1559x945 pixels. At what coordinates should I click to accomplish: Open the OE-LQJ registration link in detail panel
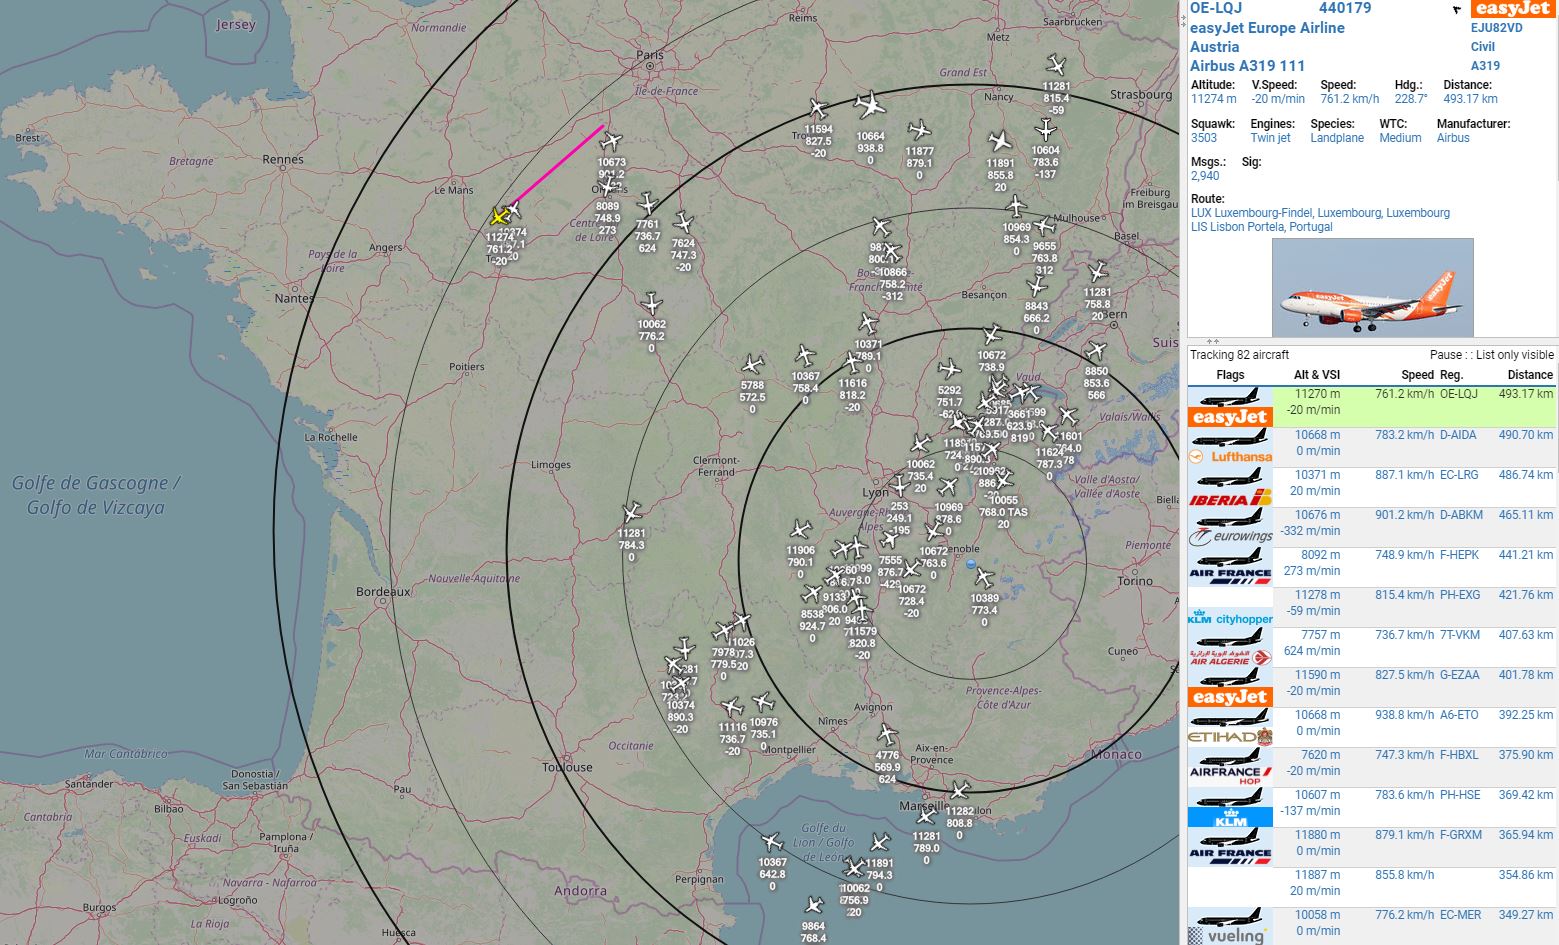[x=1216, y=8]
